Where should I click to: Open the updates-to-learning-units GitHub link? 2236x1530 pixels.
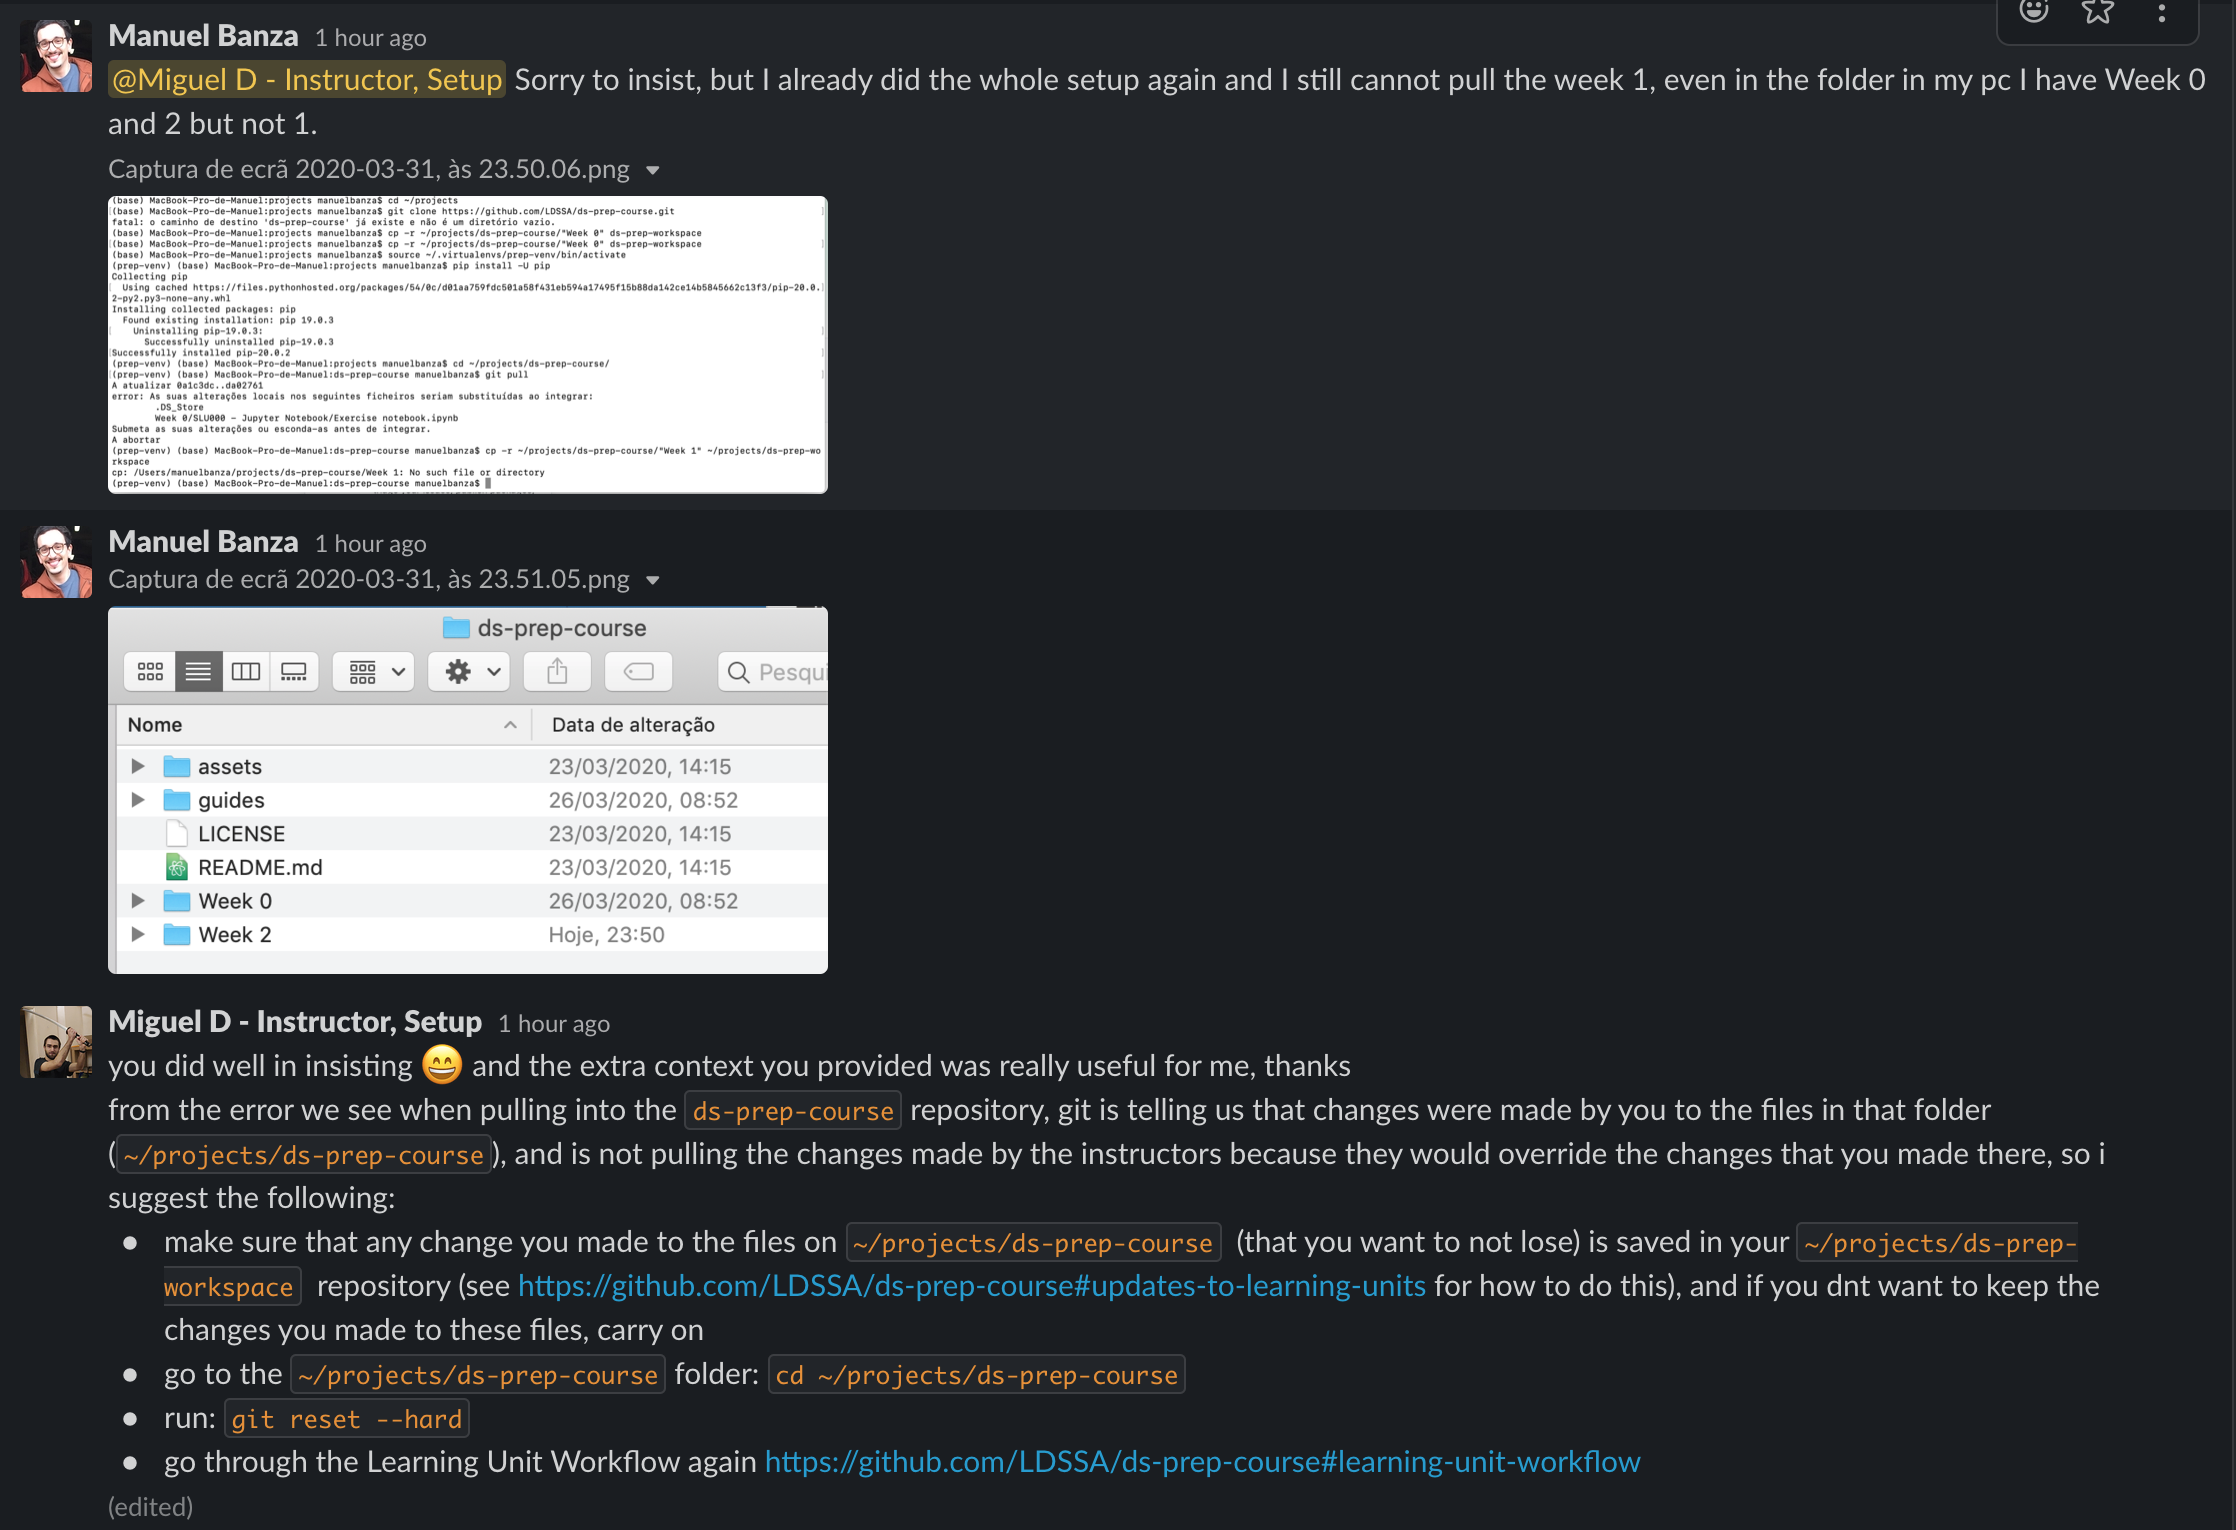click(972, 1286)
